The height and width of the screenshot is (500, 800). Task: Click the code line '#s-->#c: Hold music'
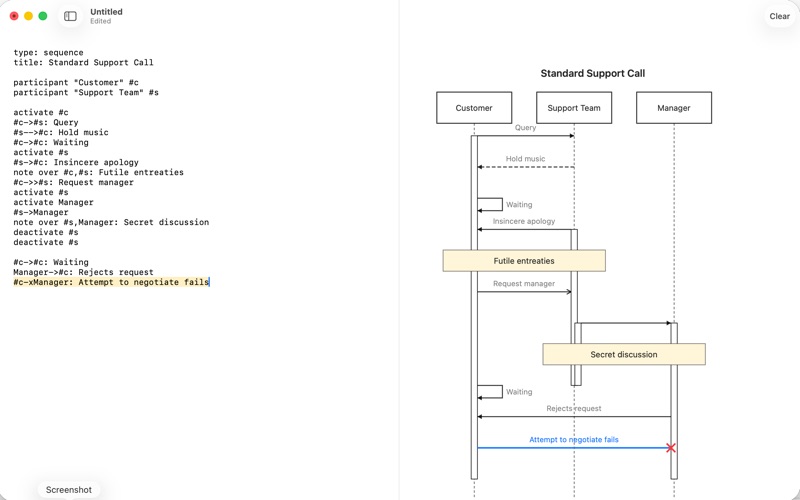(x=61, y=132)
